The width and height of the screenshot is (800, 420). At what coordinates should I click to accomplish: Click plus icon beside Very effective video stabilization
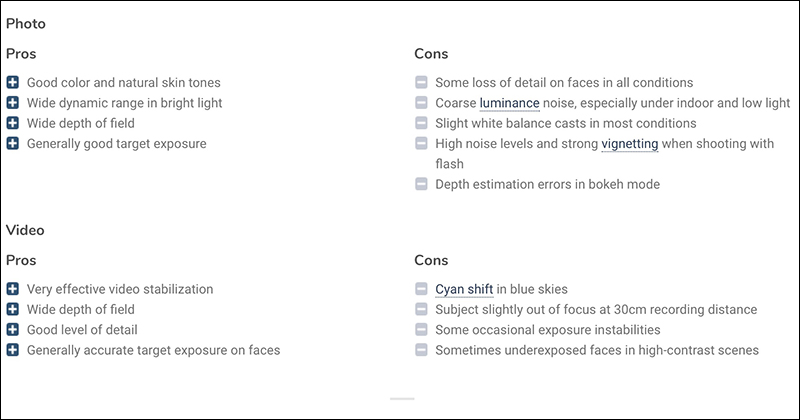[x=13, y=289]
